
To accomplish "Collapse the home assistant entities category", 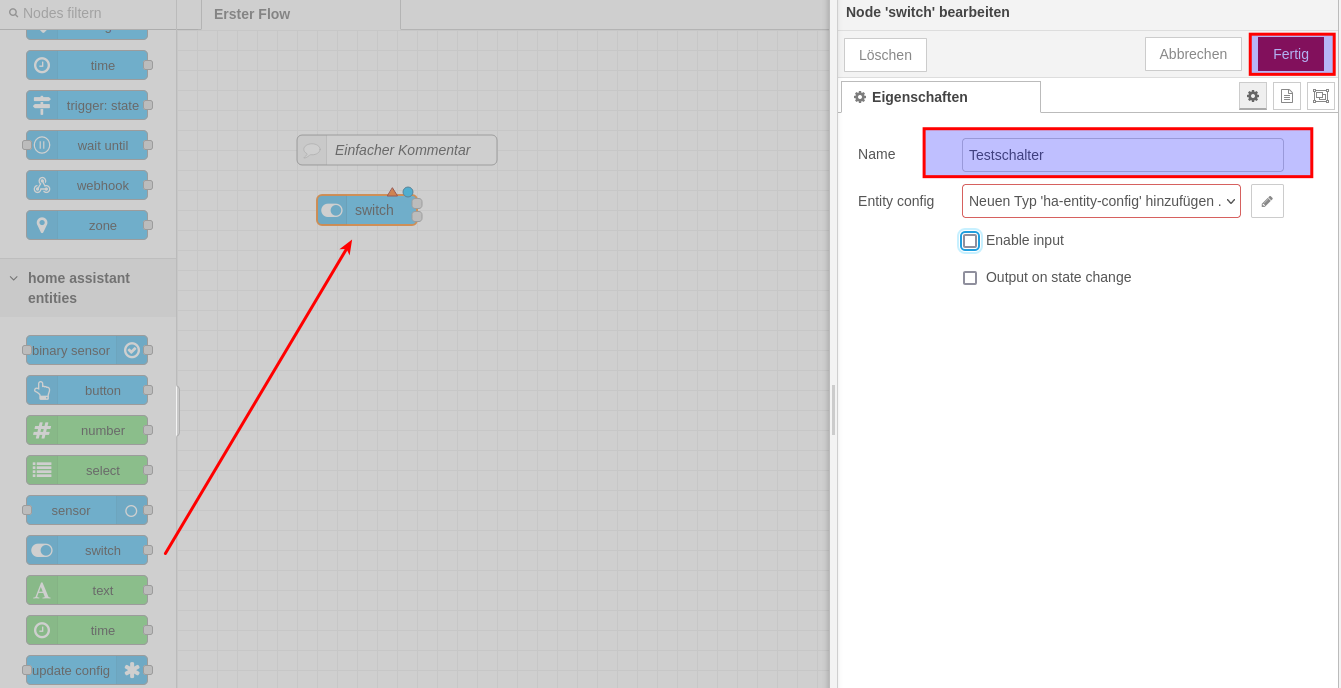I will [14, 278].
